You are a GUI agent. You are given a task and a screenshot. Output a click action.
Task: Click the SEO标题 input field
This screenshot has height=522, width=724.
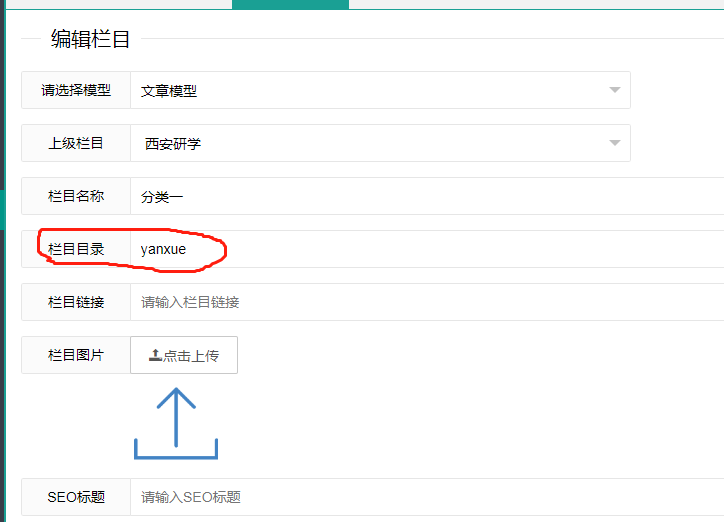click(427, 497)
